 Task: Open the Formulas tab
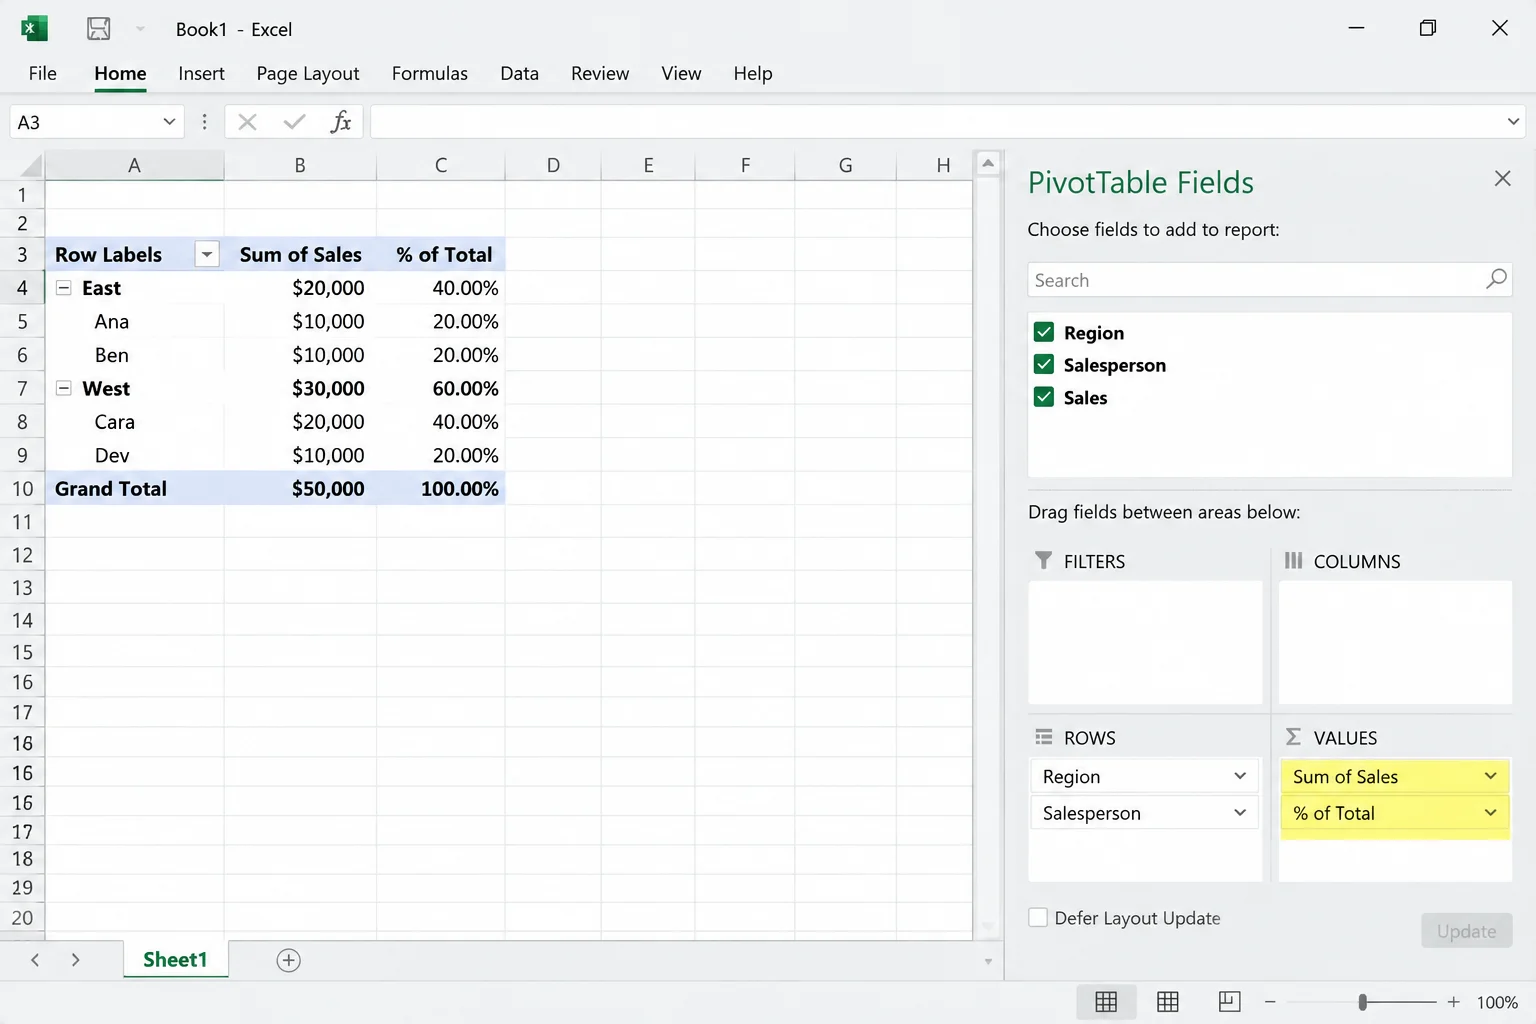click(430, 73)
